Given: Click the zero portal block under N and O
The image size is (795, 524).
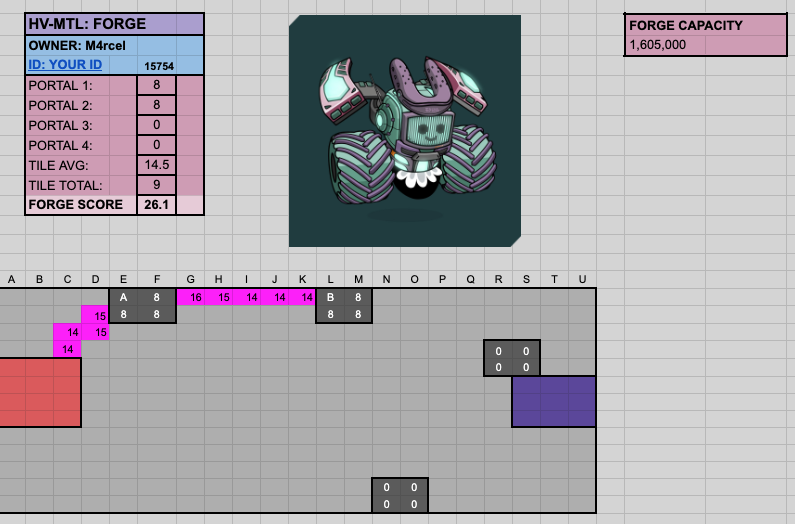Looking at the screenshot, I should pyautogui.click(x=400, y=495).
